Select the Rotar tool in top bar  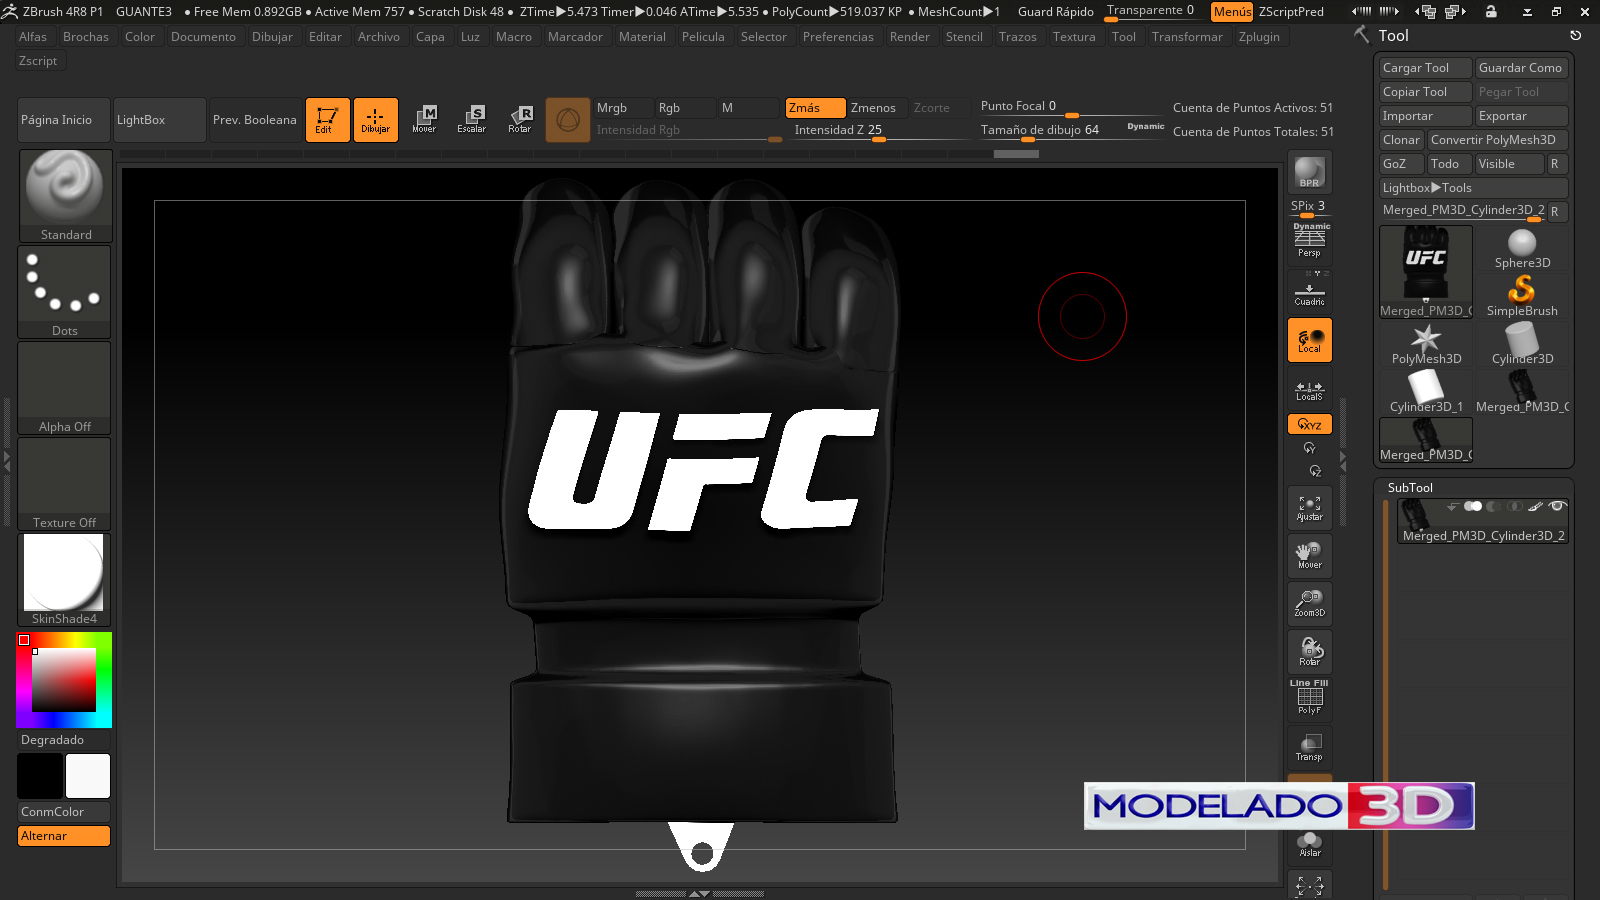point(520,119)
